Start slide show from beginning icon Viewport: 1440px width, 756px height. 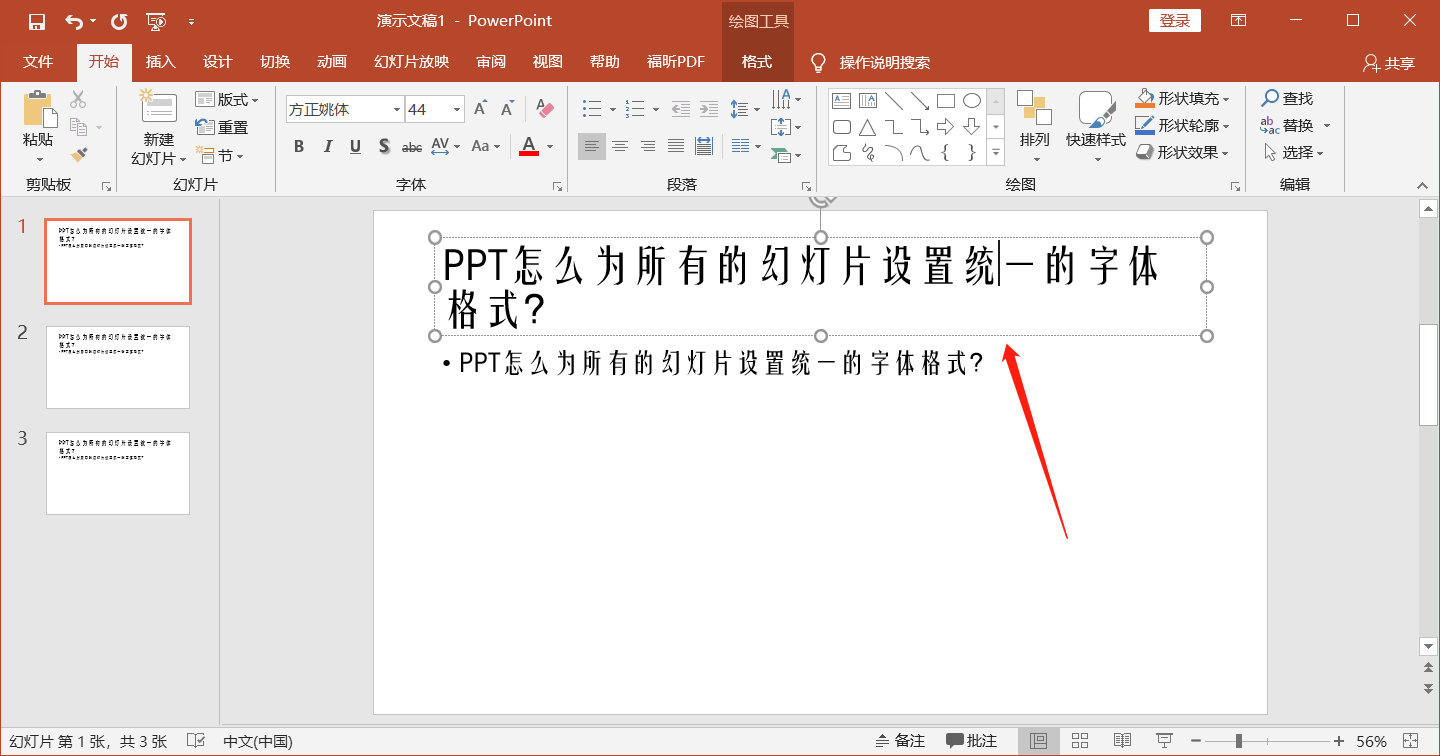[155, 21]
